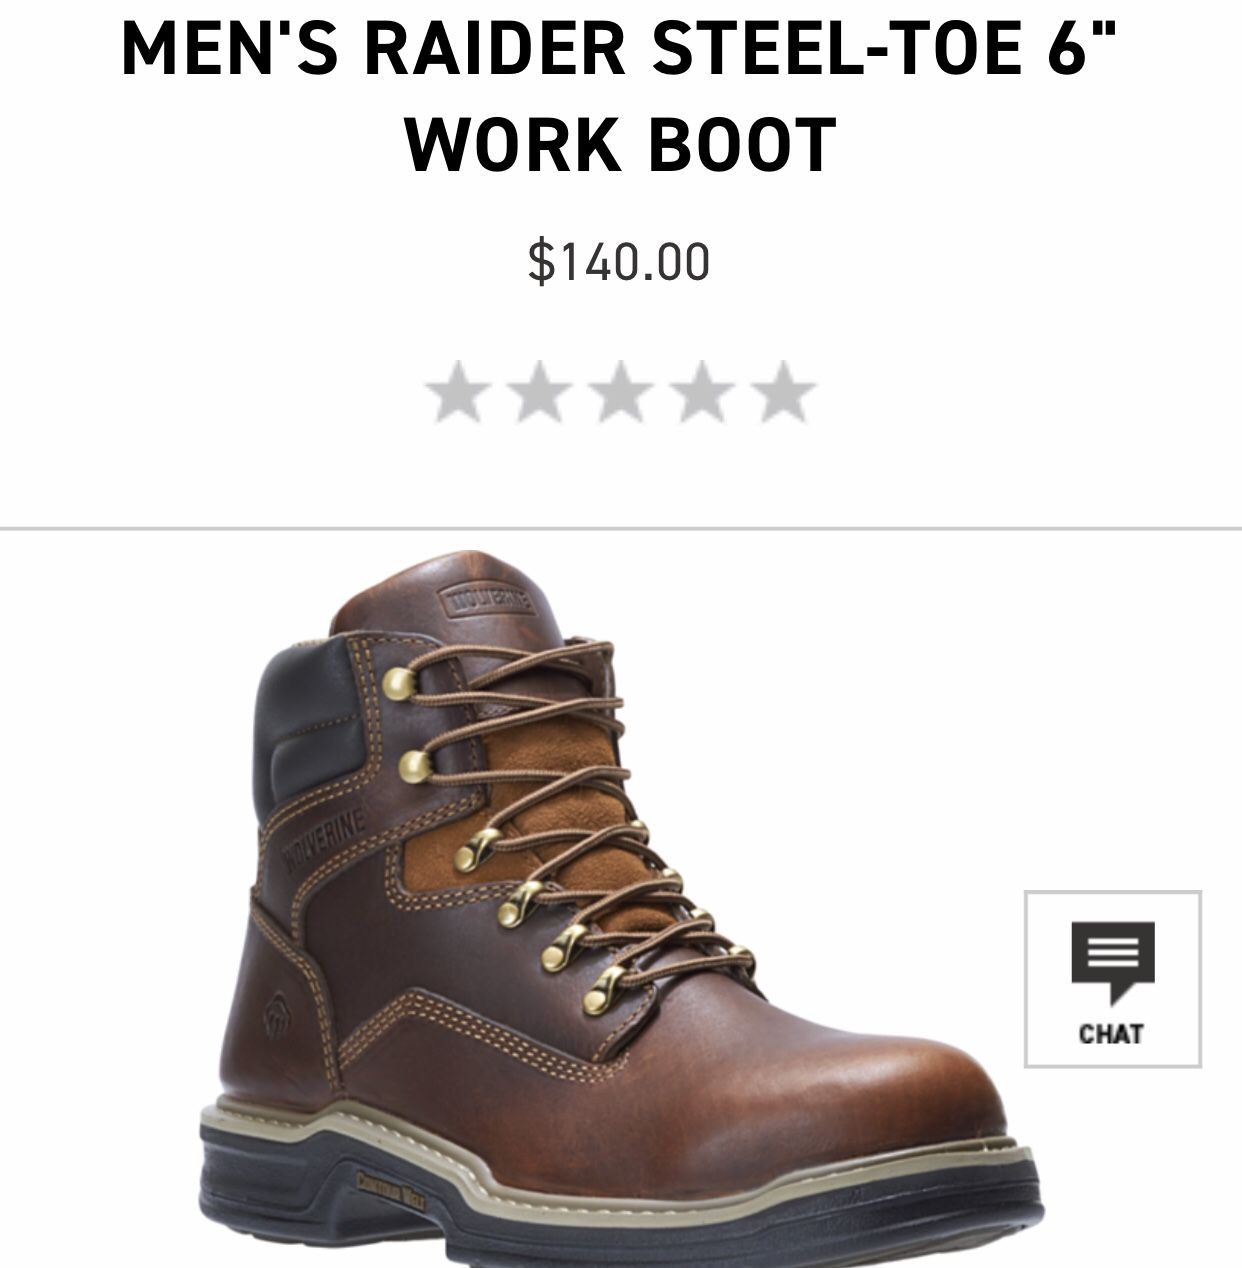
Task: Open the Chat support widget
Action: point(1112,979)
